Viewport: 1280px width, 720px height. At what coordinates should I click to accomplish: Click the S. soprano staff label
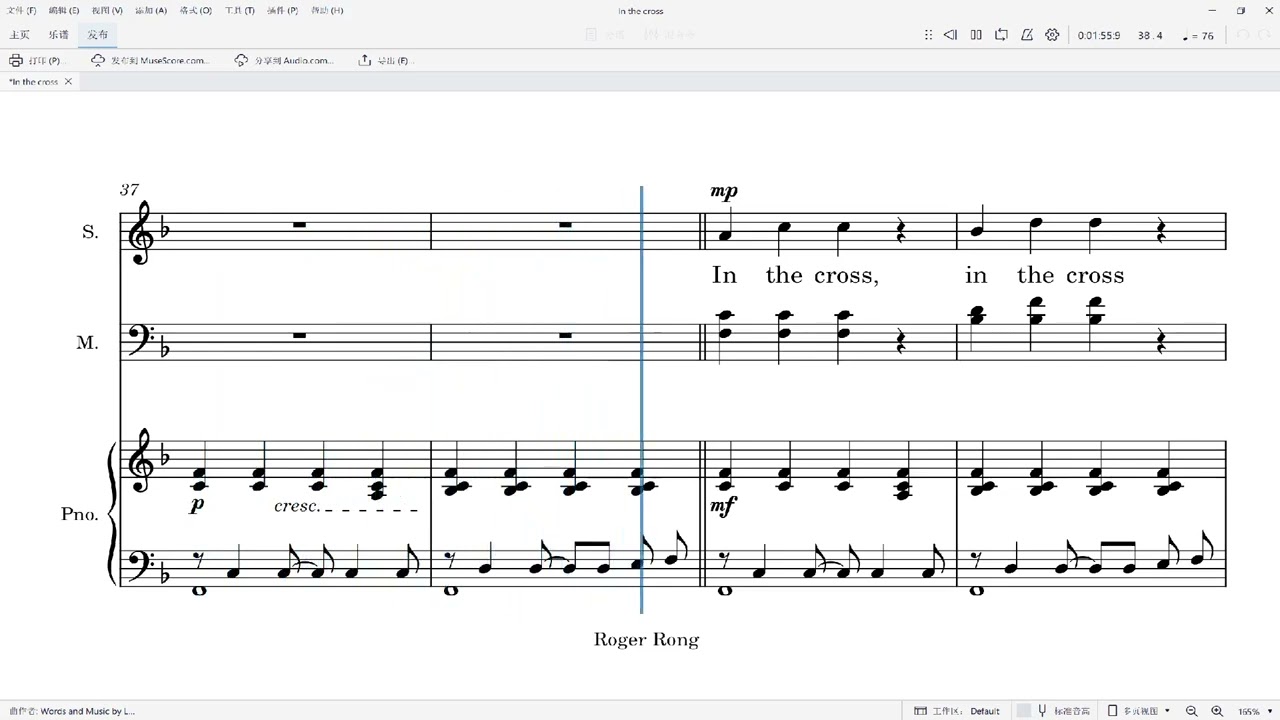pos(90,232)
